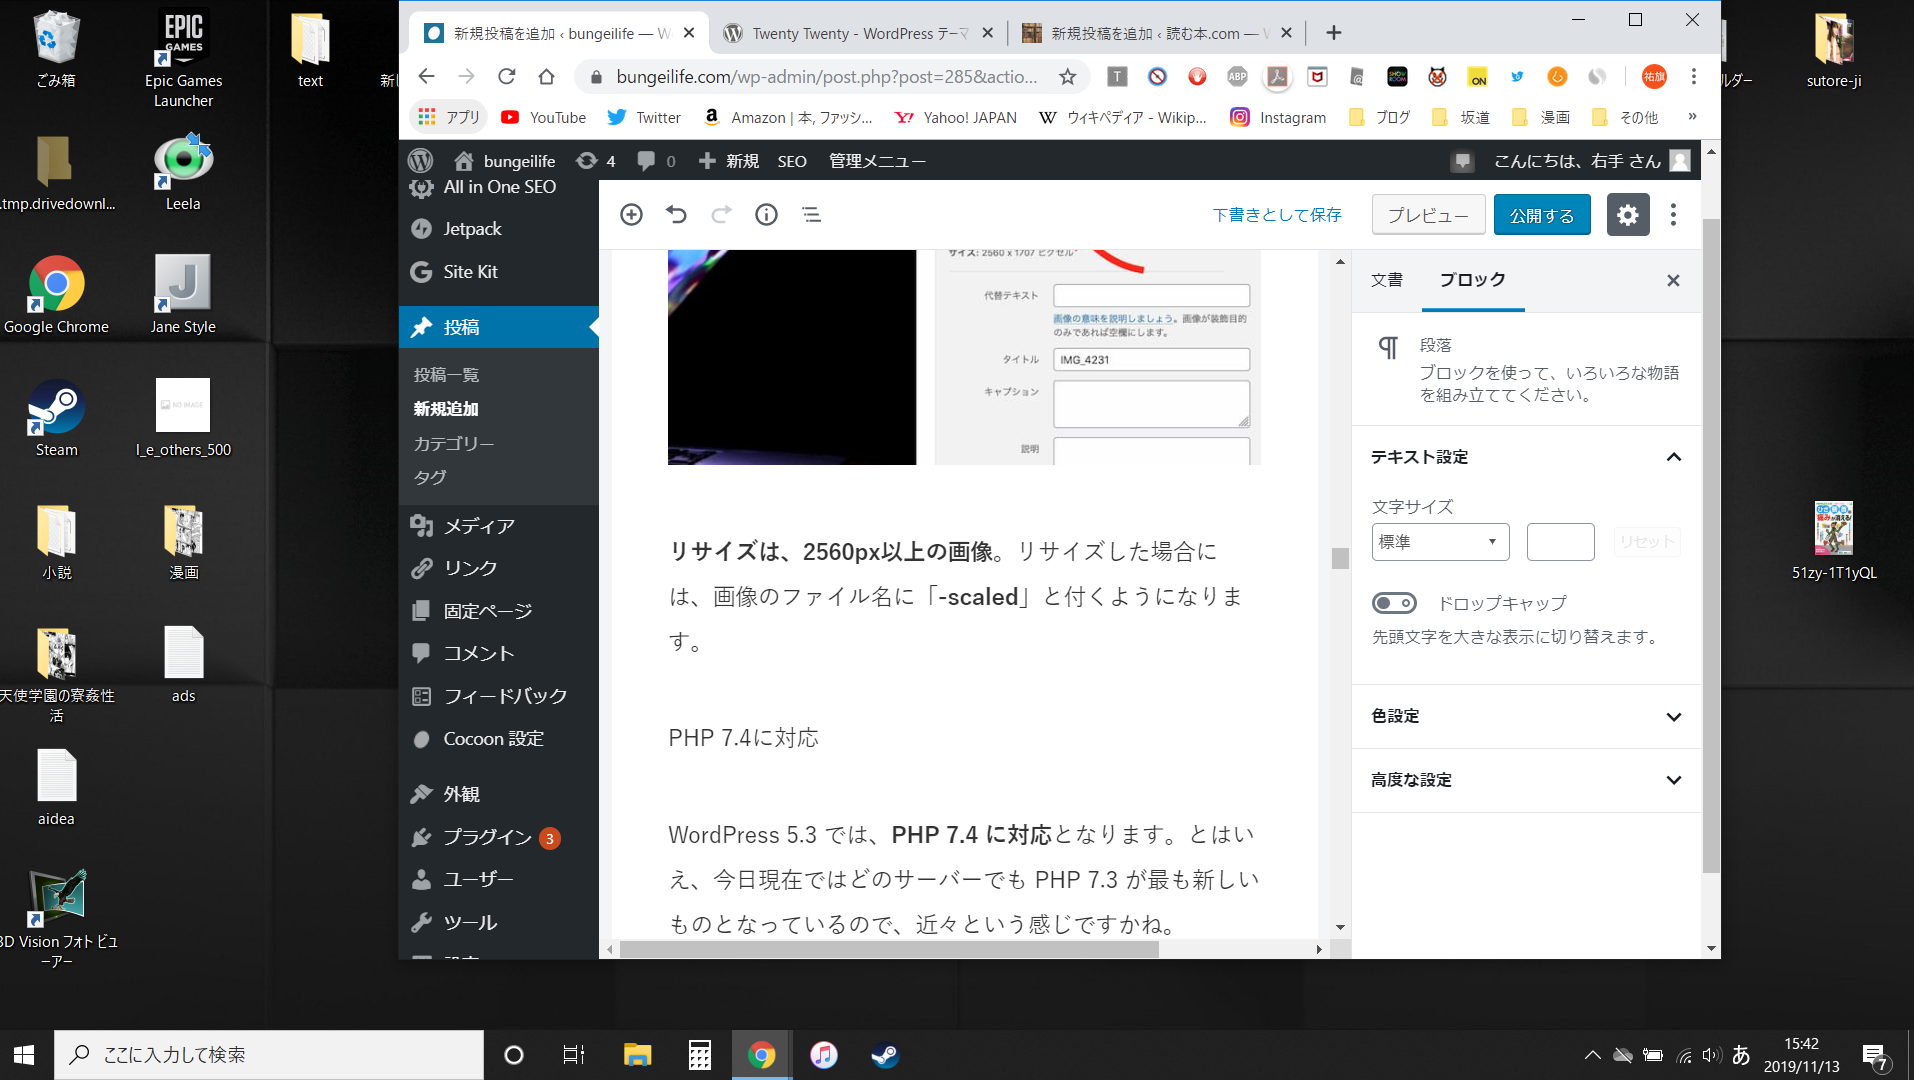Image resolution: width=1914 pixels, height=1080 pixels.
Task: Click the 新規 plus item in admin bar
Action: pos(729,161)
